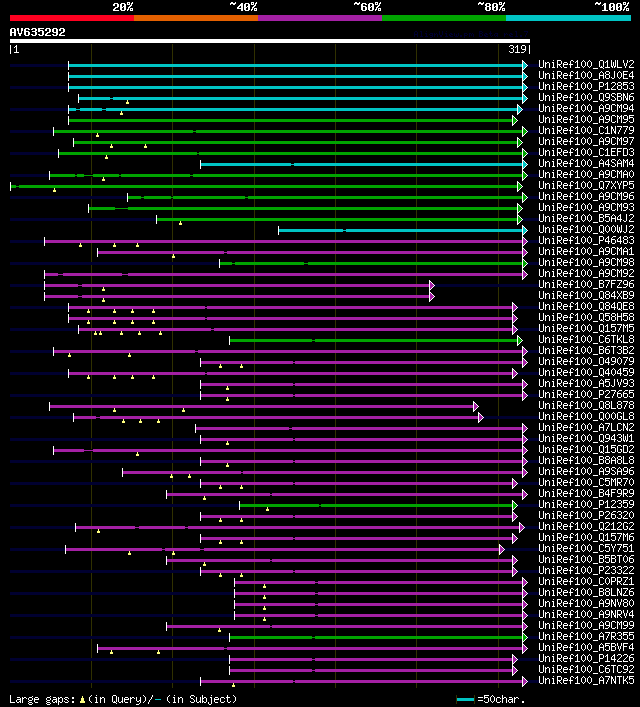Open hit UniRef100_A9CM94
Screen dimensions: 640x707
tap(586, 109)
